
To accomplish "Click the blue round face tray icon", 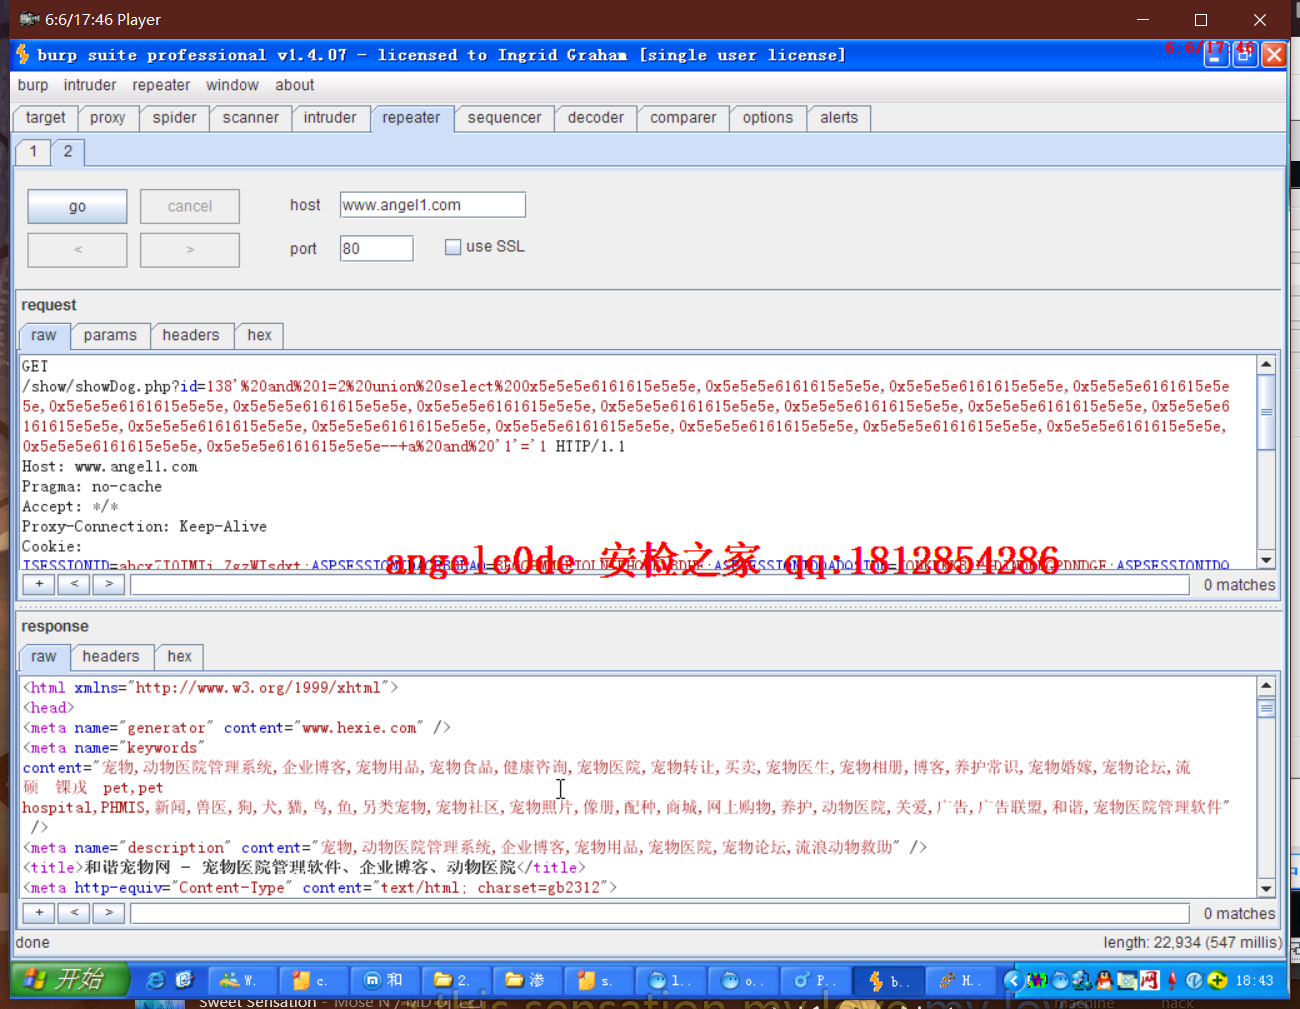I will pos(1060,980).
